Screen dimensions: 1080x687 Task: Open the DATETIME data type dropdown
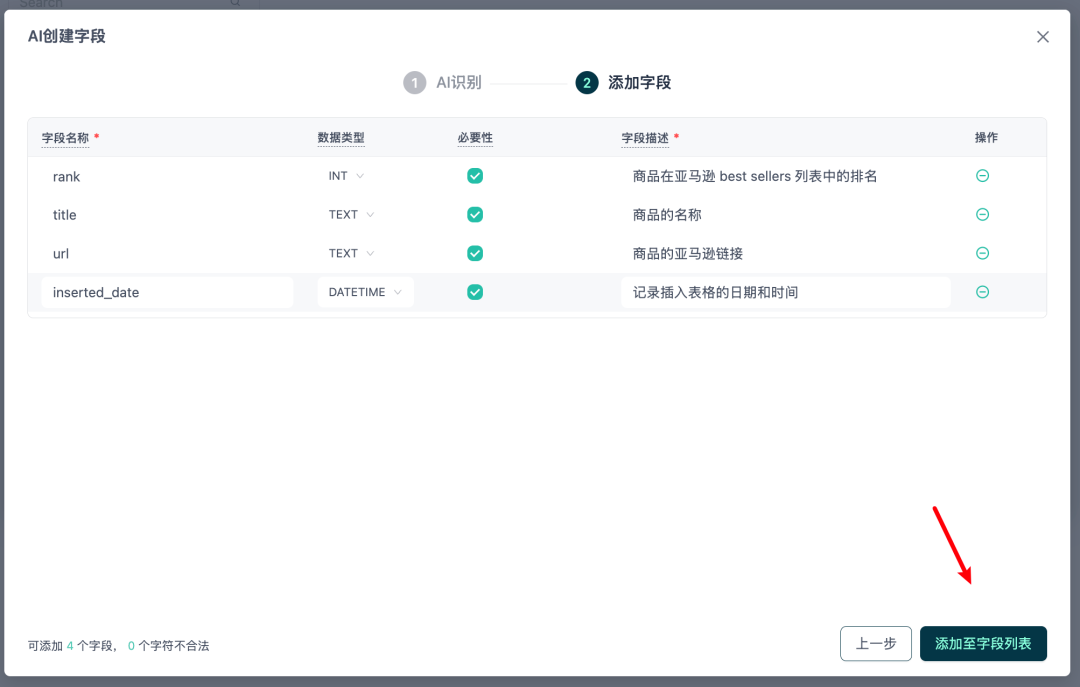pyautogui.click(x=365, y=292)
